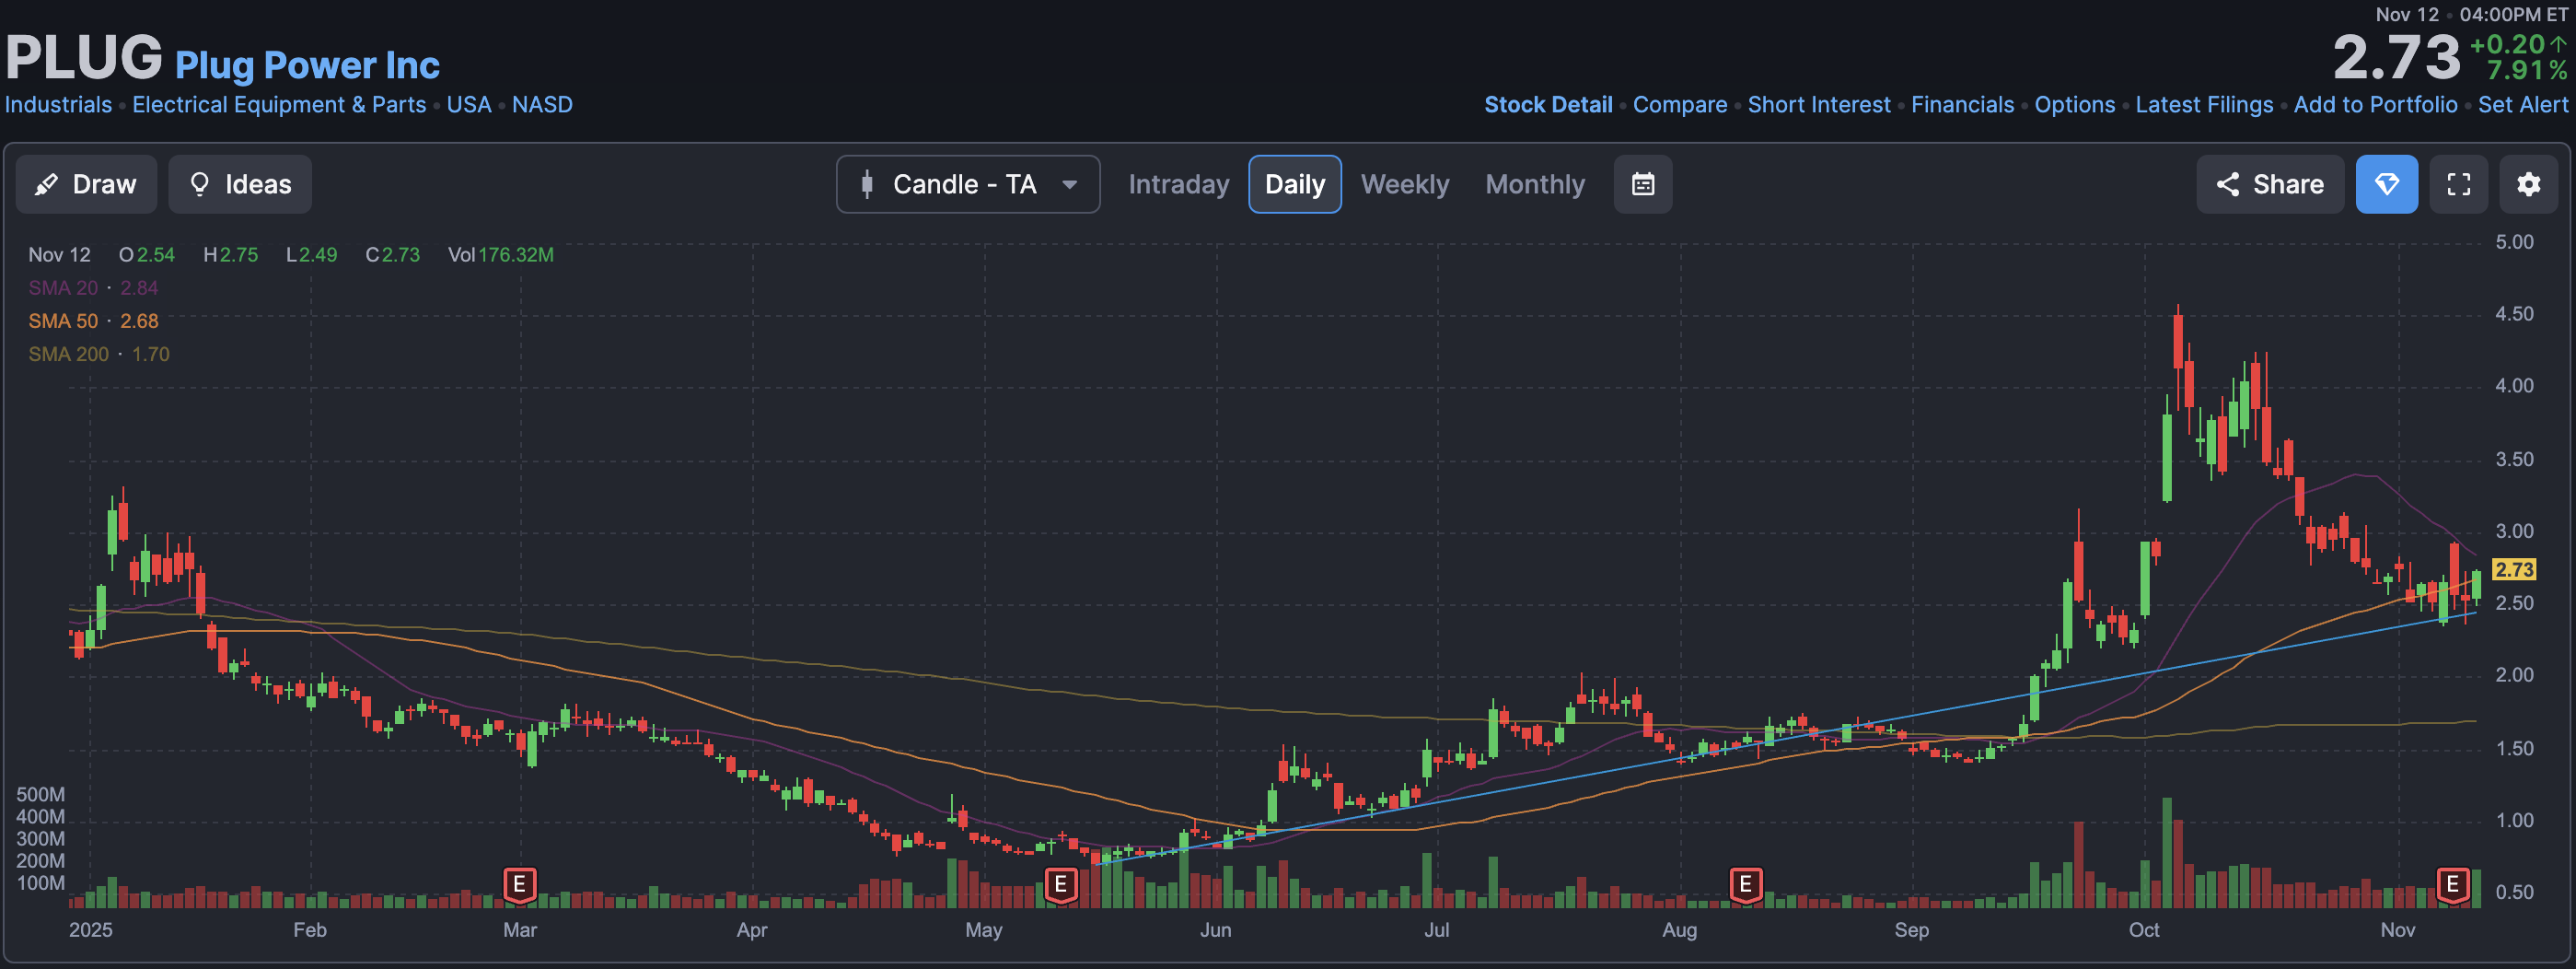Open the Industrials sector link
Screen dimensions: 2576x969
click(x=58, y=105)
